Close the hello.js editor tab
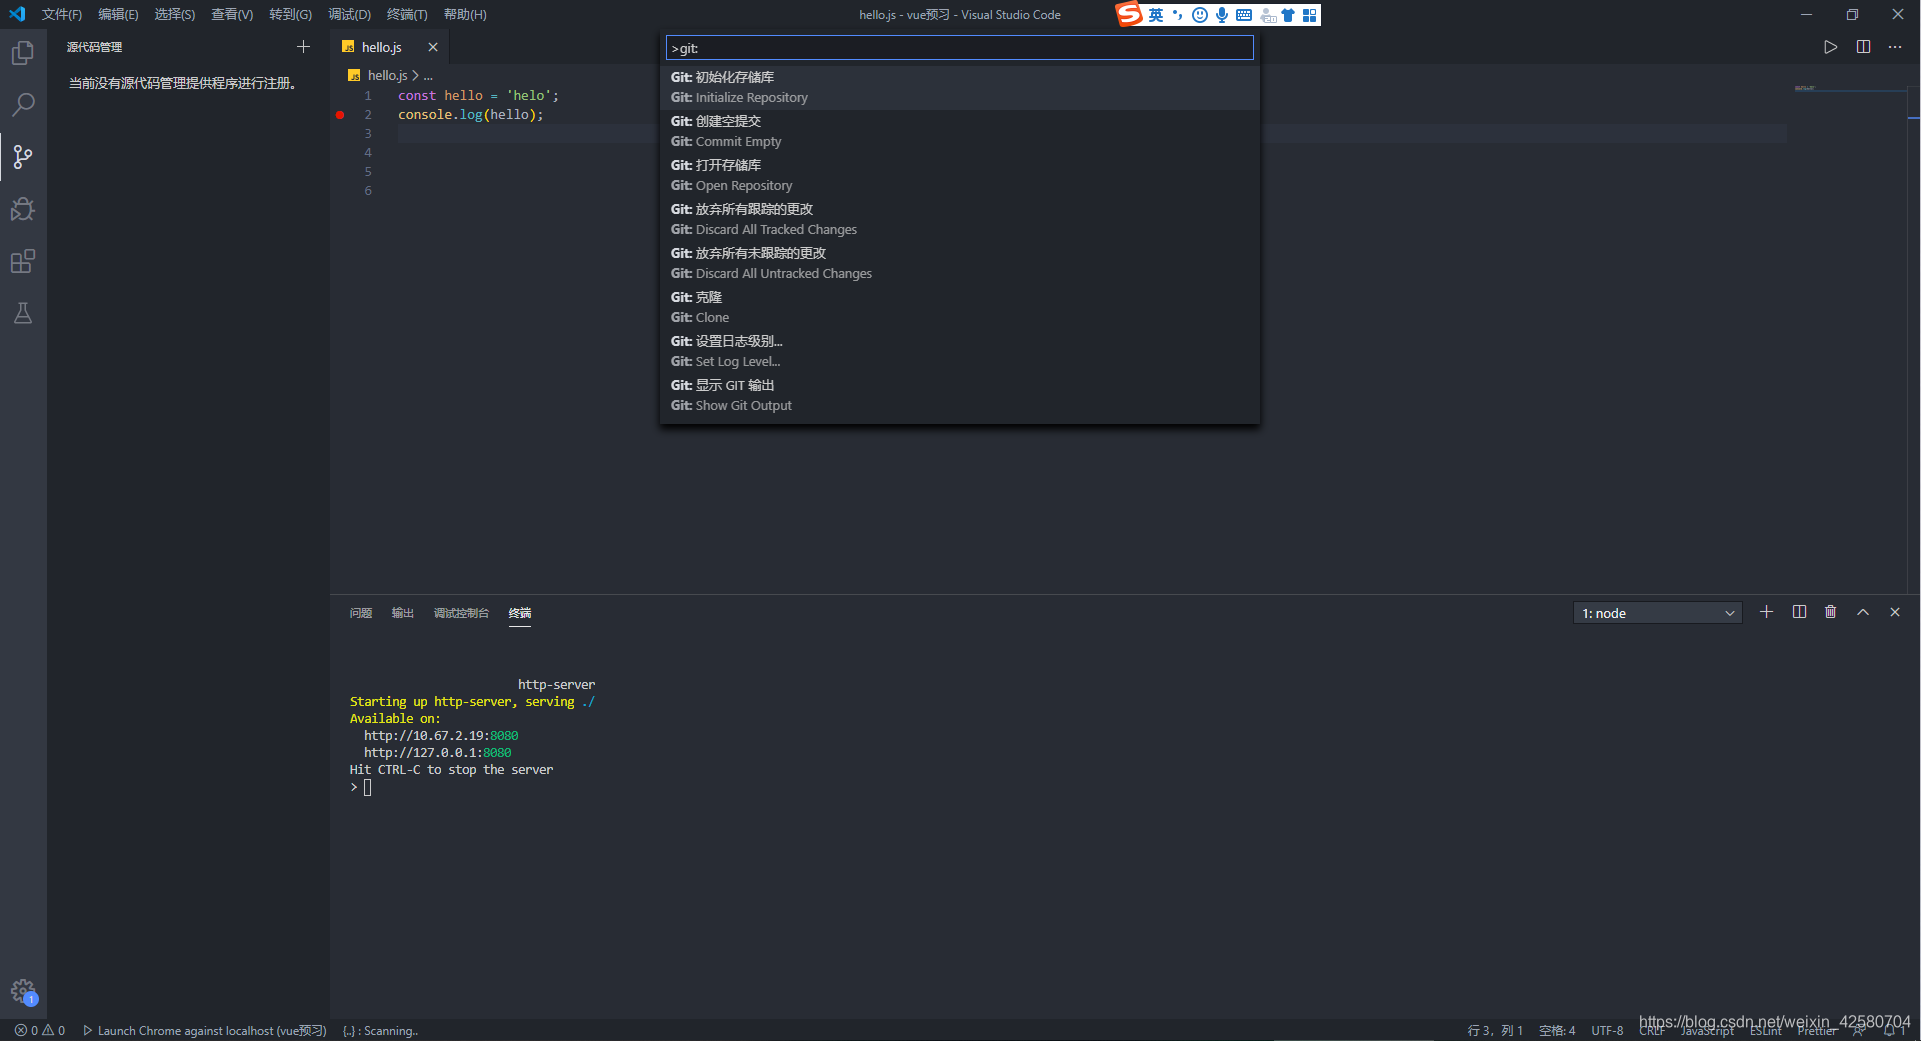 (433, 47)
